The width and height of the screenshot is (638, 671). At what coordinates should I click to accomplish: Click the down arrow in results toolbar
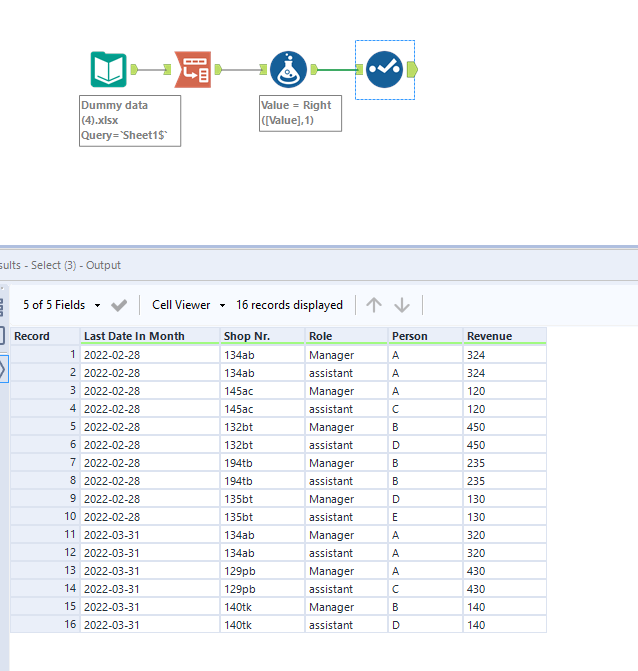coord(402,305)
